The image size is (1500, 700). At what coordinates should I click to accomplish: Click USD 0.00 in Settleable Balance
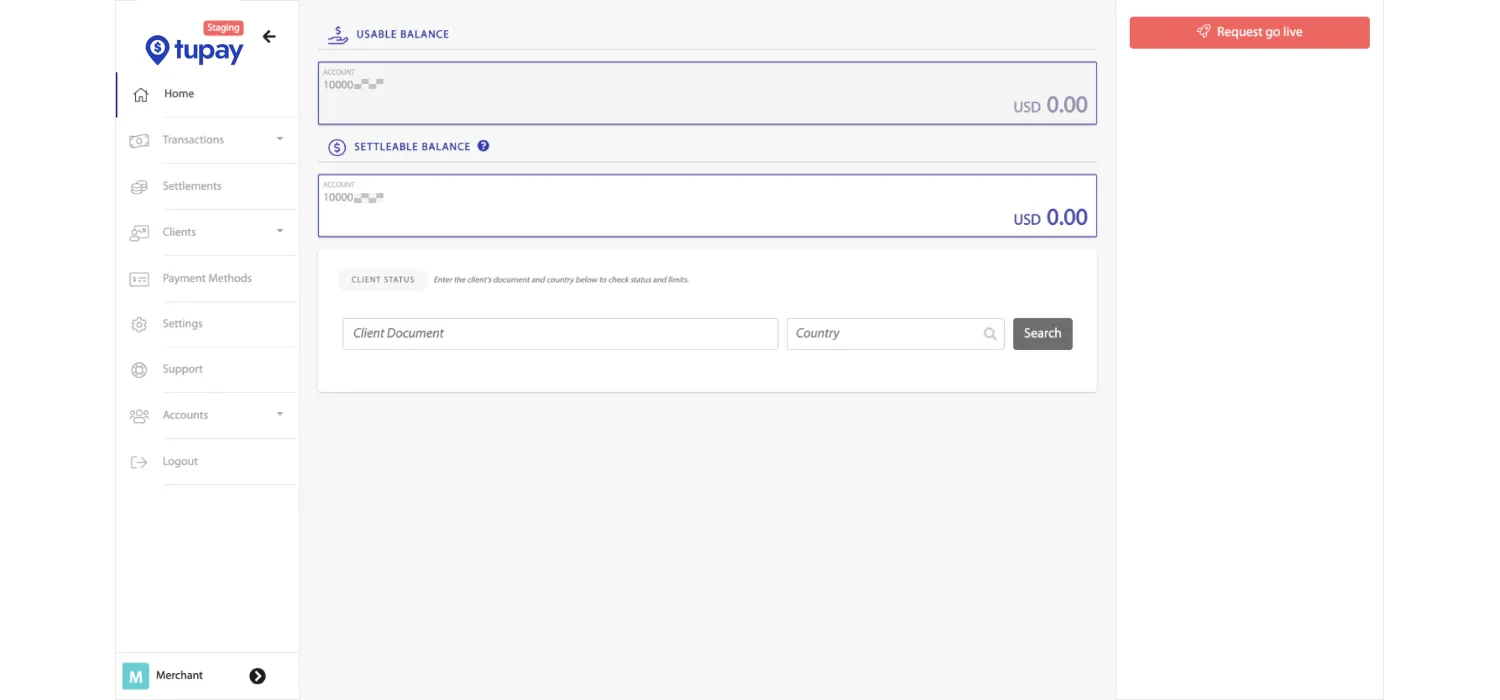[x=1050, y=218]
